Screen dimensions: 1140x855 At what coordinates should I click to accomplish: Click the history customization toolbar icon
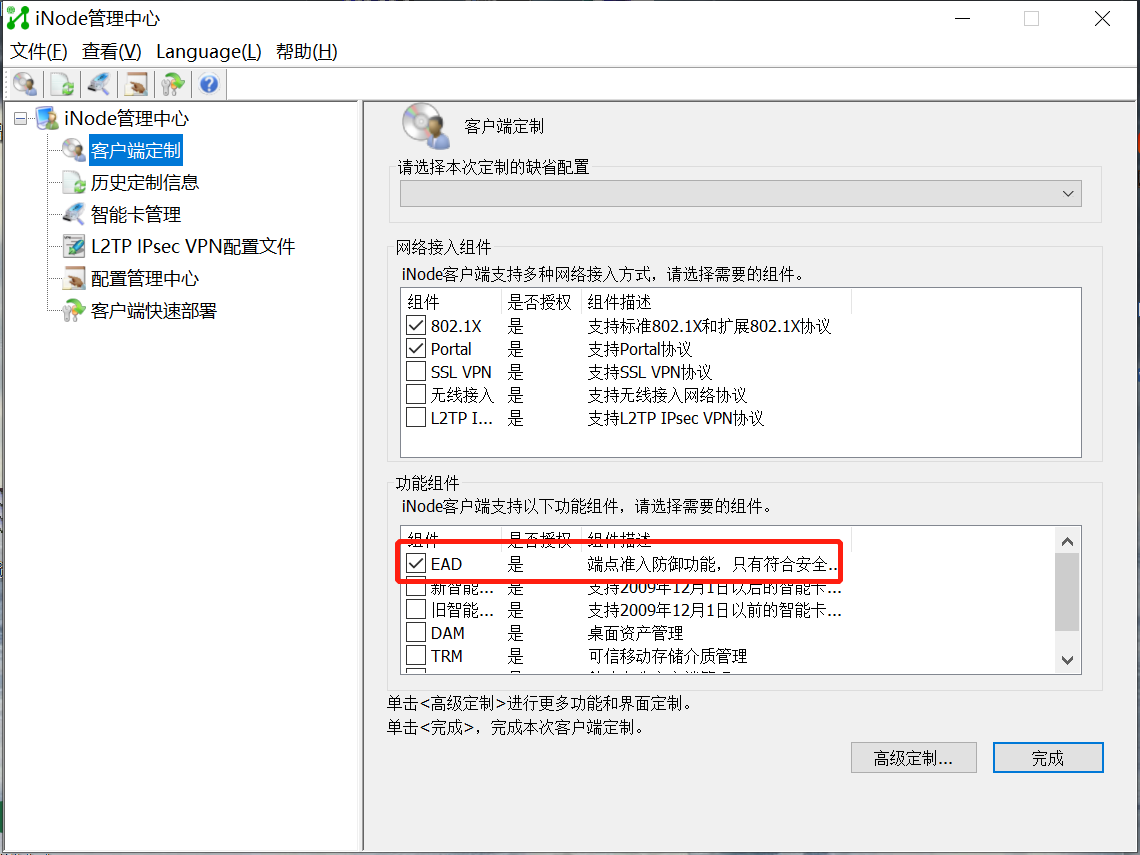(x=62, y=84)
